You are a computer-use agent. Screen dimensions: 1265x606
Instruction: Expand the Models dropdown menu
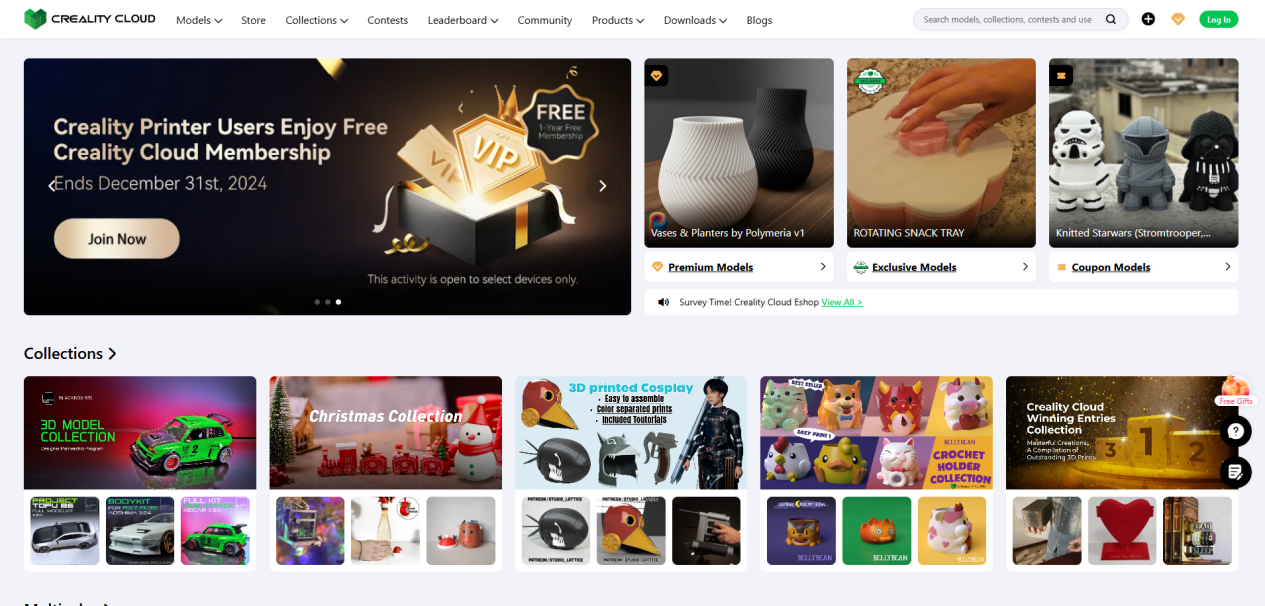(x=199, y=20)
